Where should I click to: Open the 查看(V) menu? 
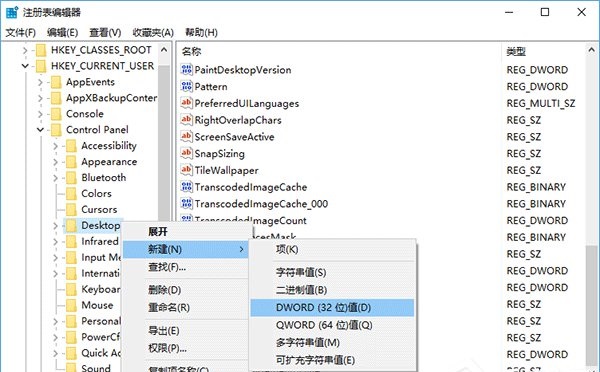click(105, 33)
